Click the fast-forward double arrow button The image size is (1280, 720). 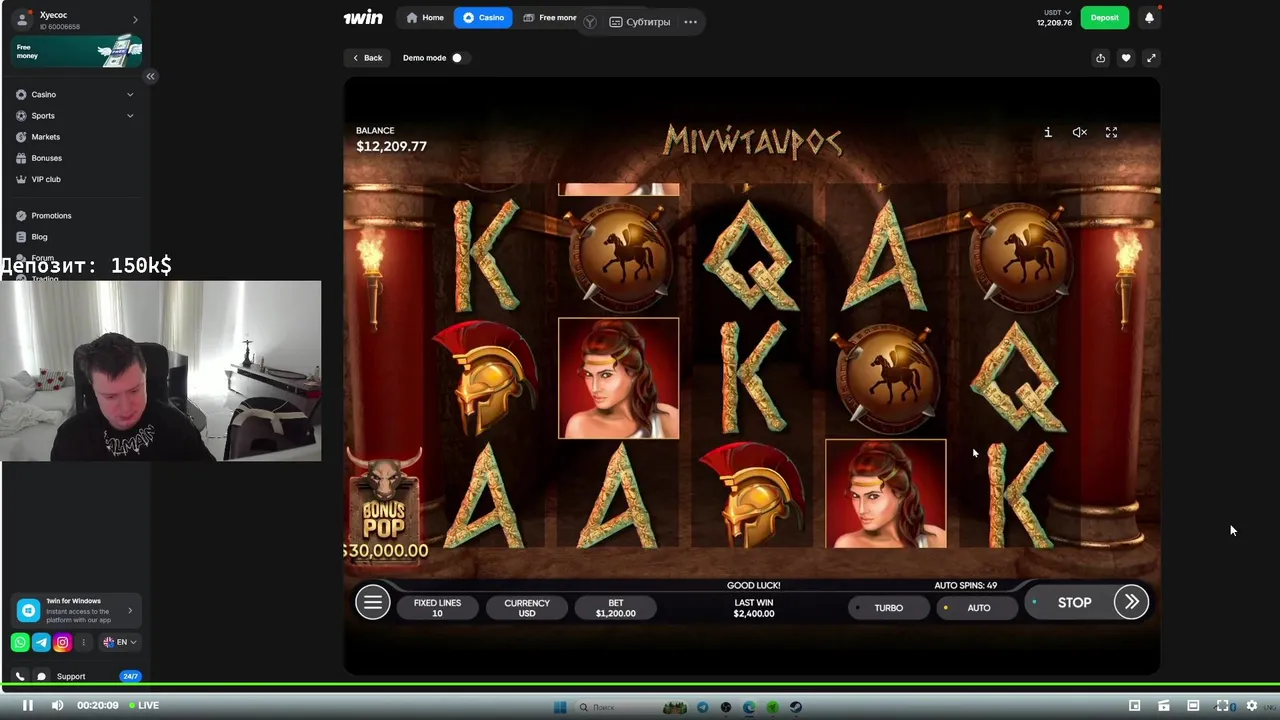(1131, 602)
